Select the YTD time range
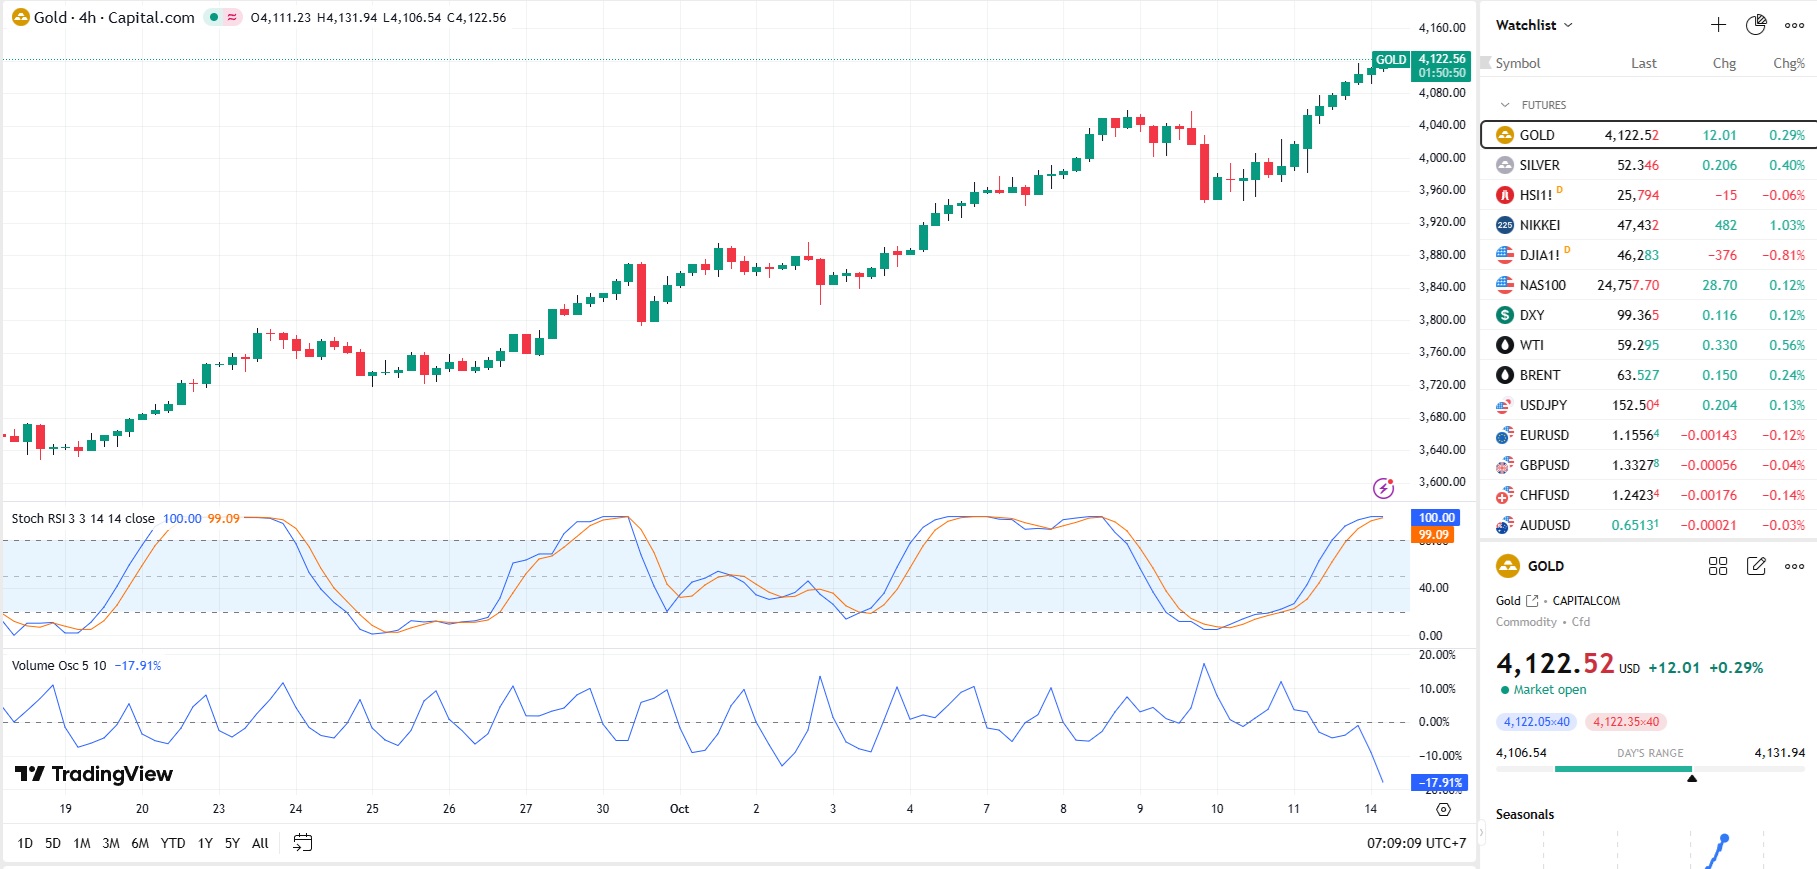 click(173, 843)
